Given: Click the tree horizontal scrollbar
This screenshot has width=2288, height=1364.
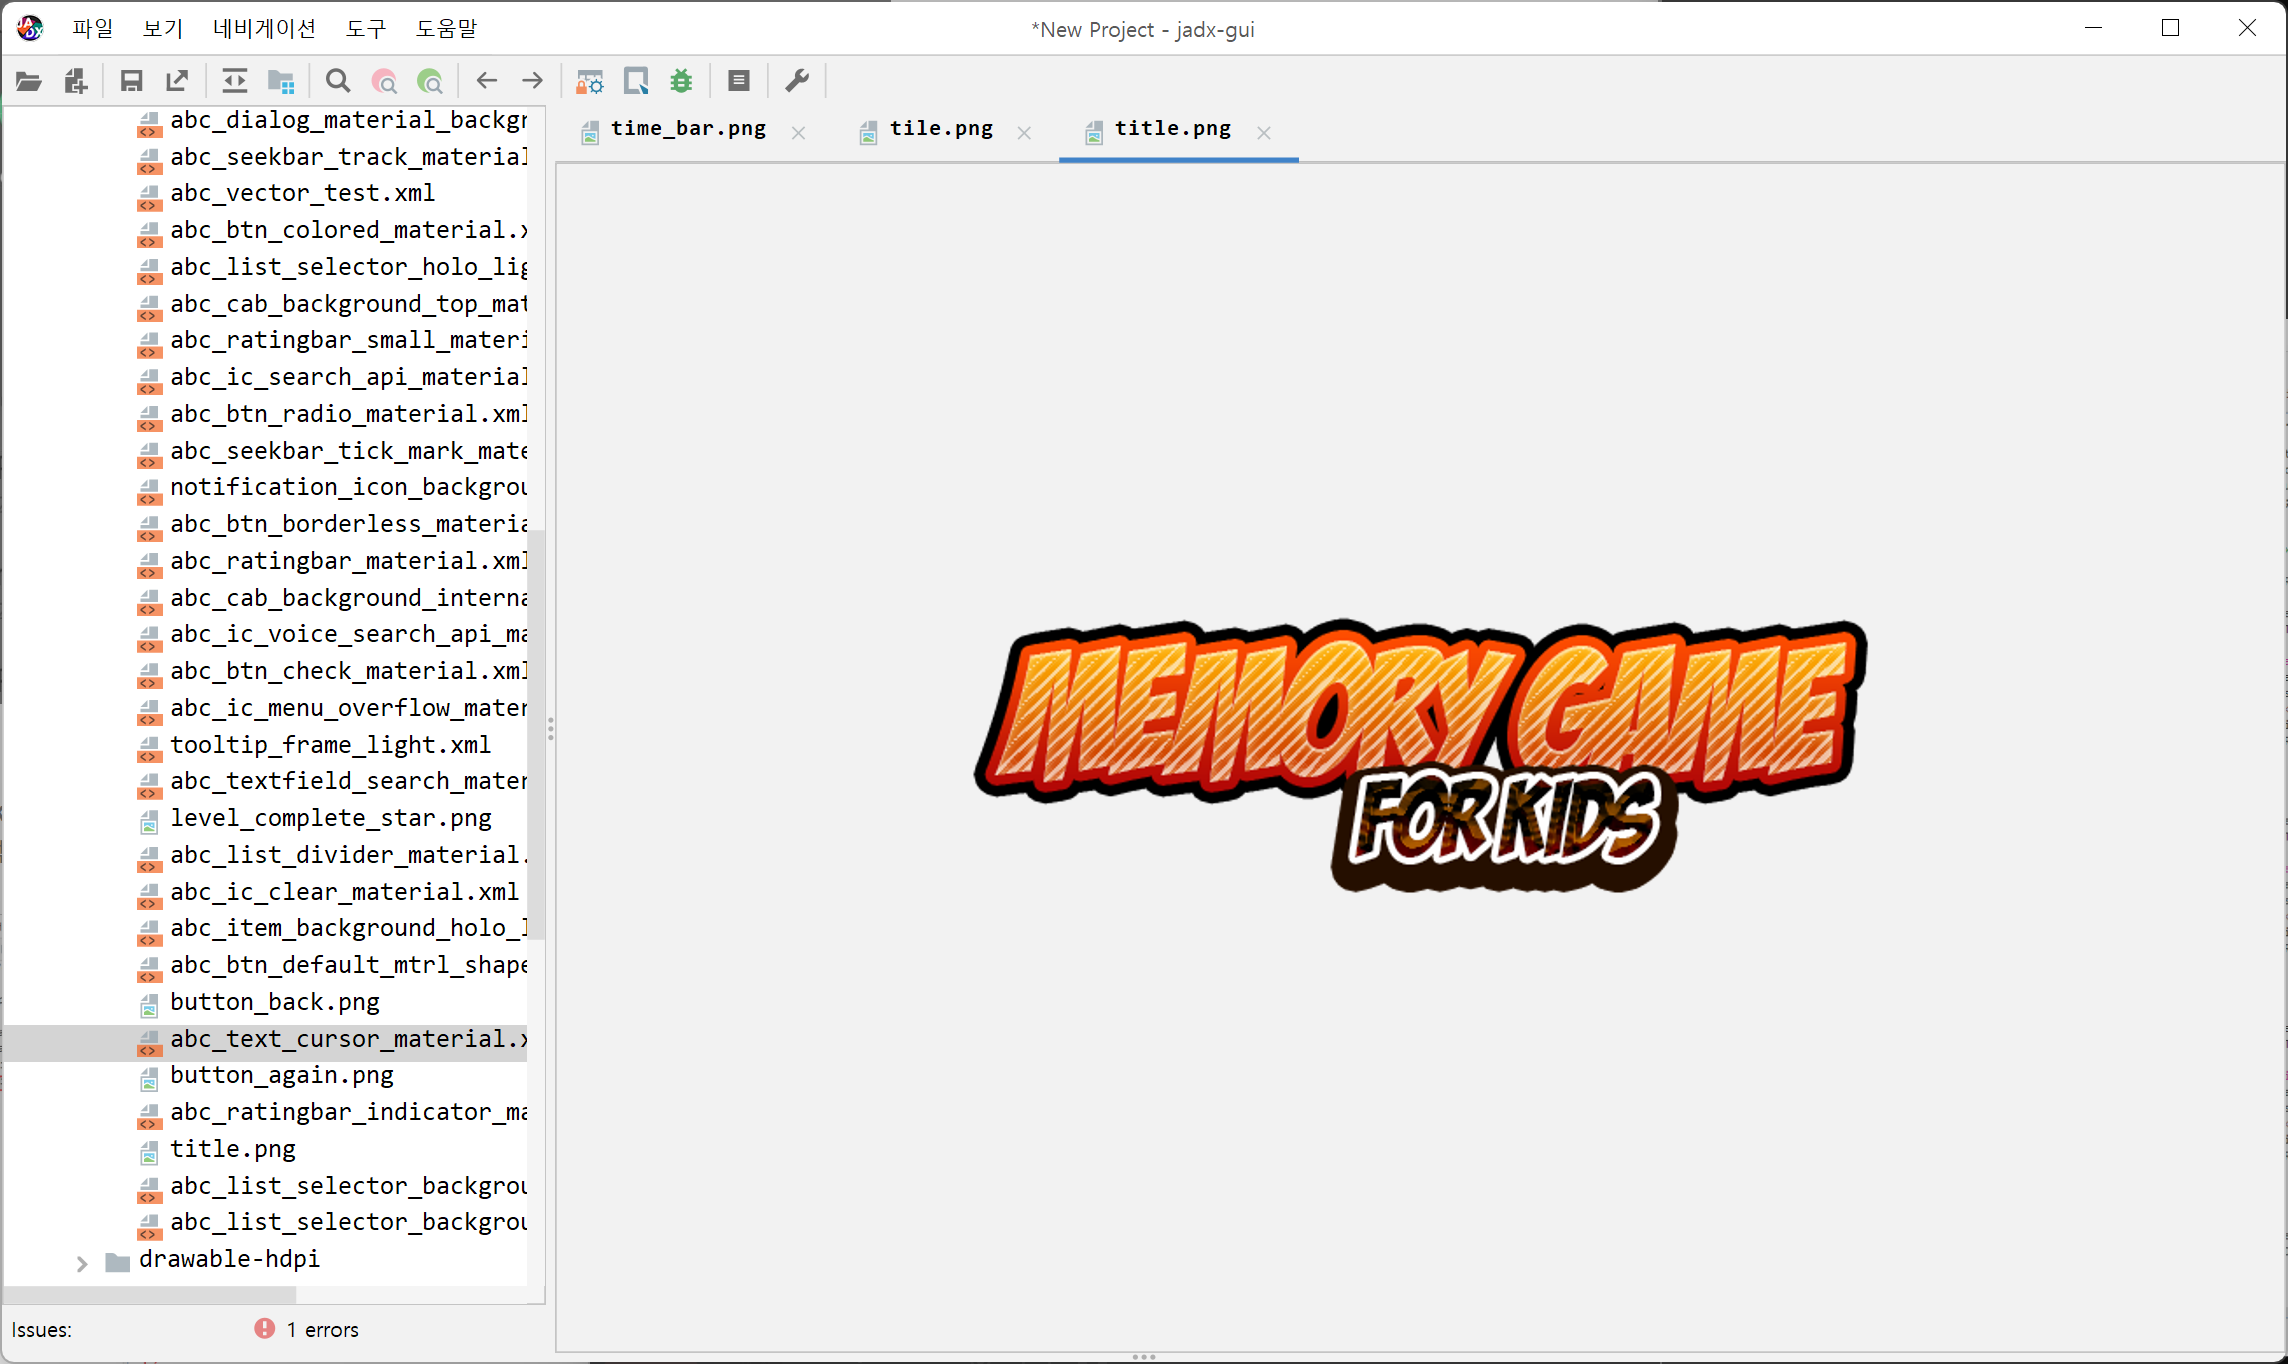Looking at the screenshot, I should 150,1294.
